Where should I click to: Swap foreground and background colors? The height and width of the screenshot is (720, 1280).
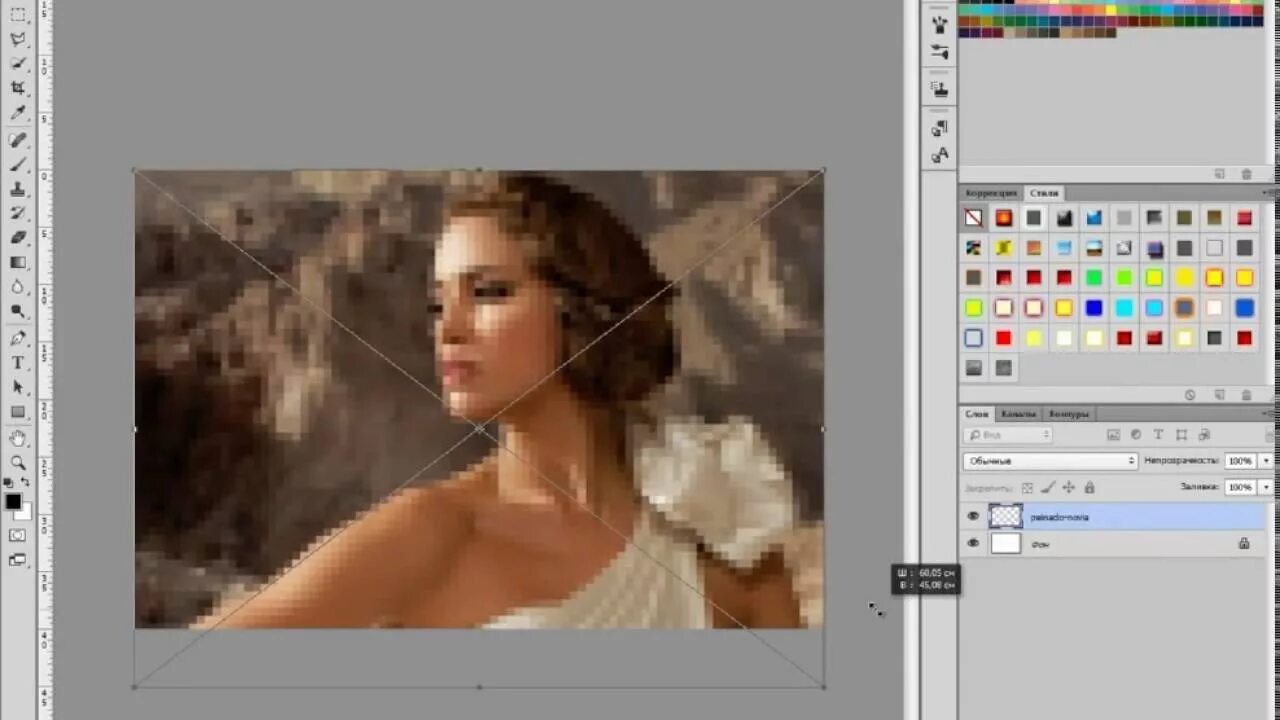tap(26, 483)
